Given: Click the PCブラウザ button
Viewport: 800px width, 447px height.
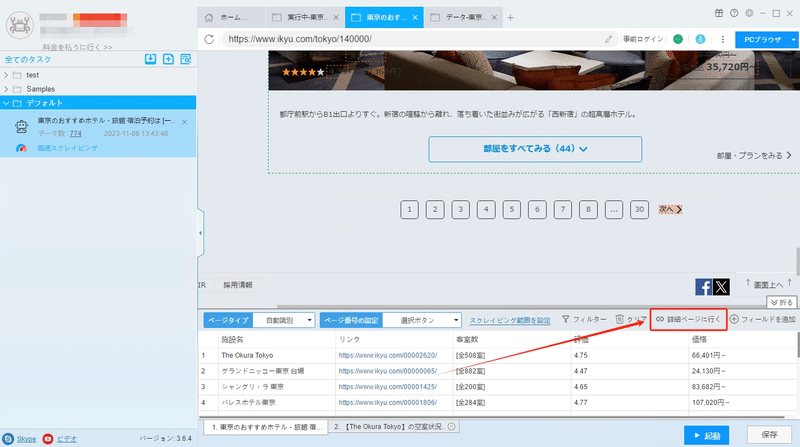Looking at the screenshot, I should pyautogui.click(x=762, y=39).
